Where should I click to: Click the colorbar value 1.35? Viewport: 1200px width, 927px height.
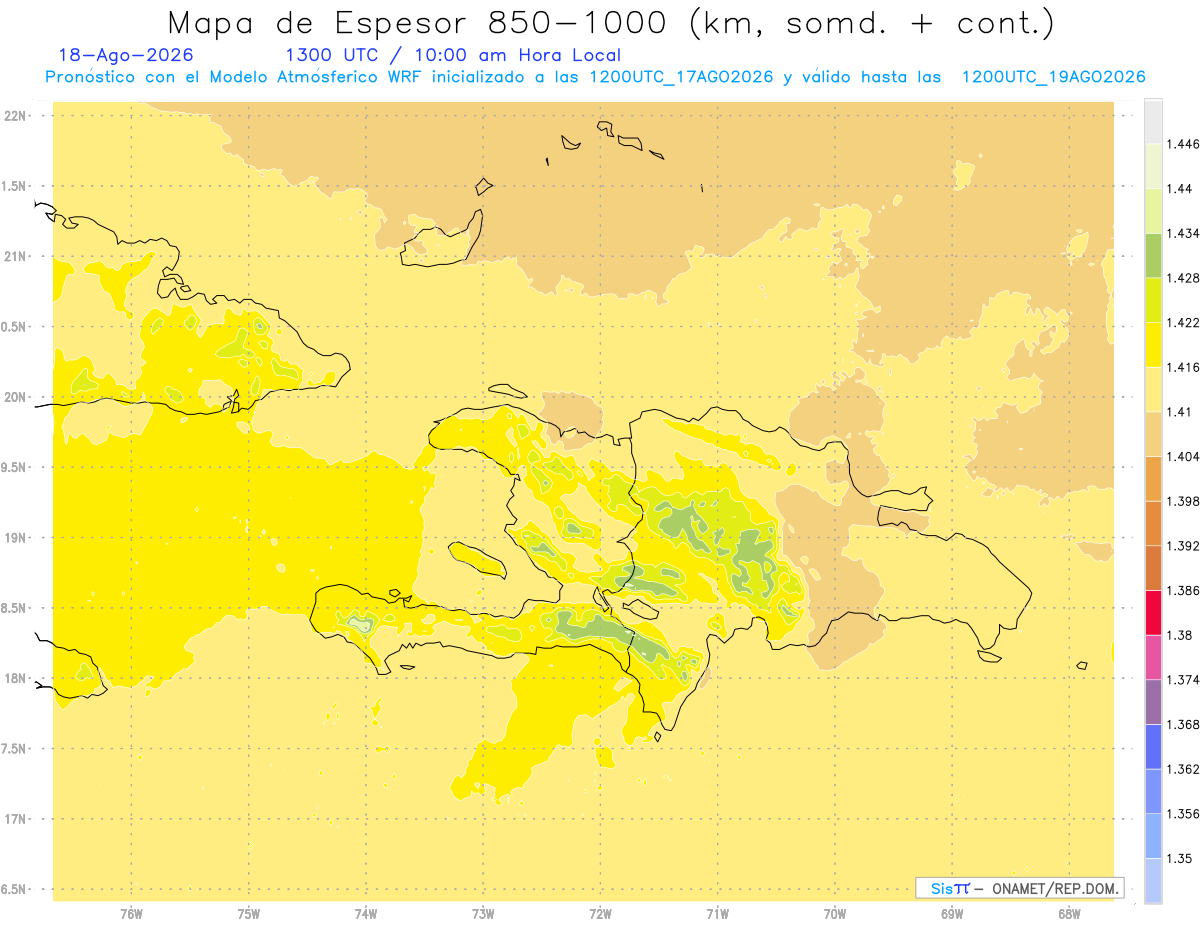coord(1180,858)
